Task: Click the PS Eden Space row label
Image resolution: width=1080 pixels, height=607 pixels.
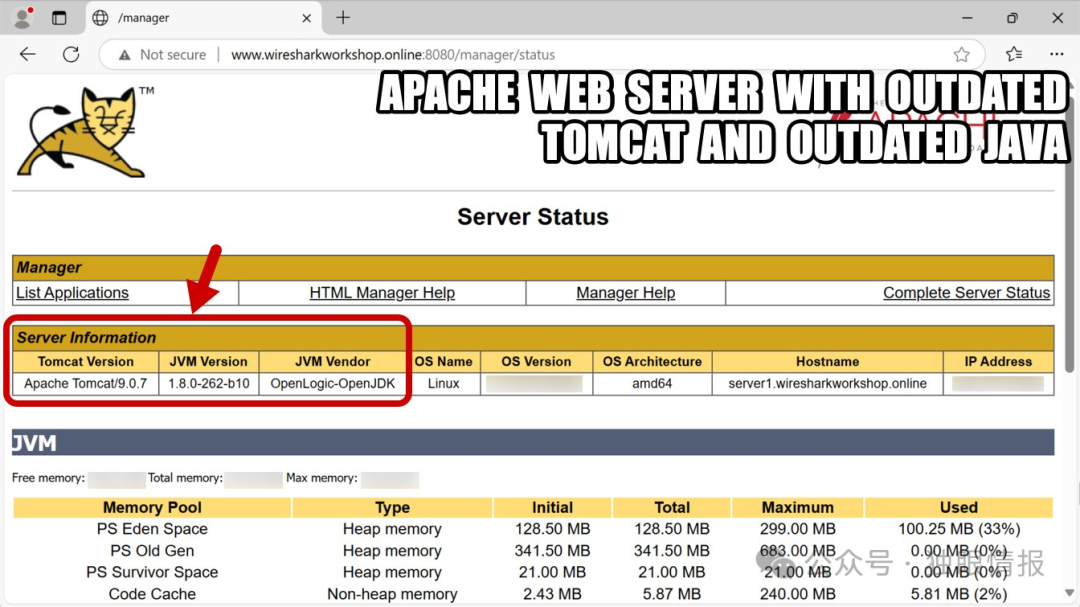Action: point(152,529)
